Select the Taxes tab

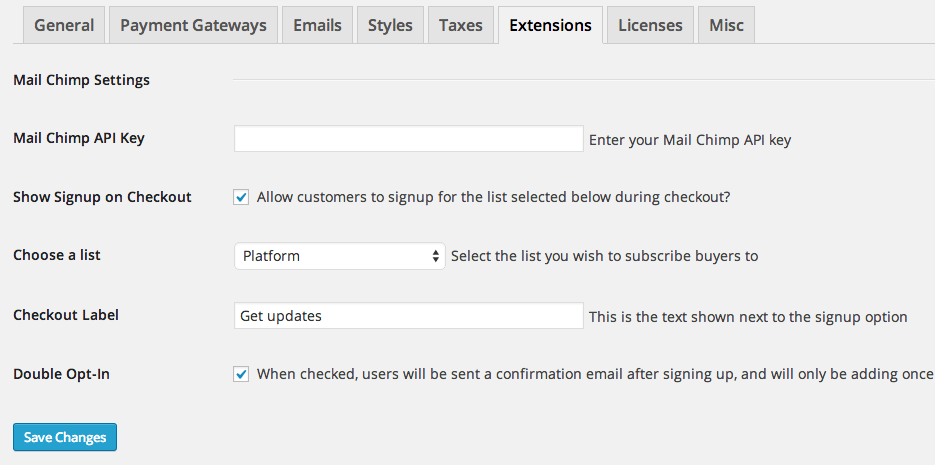[x=460, y=25]
